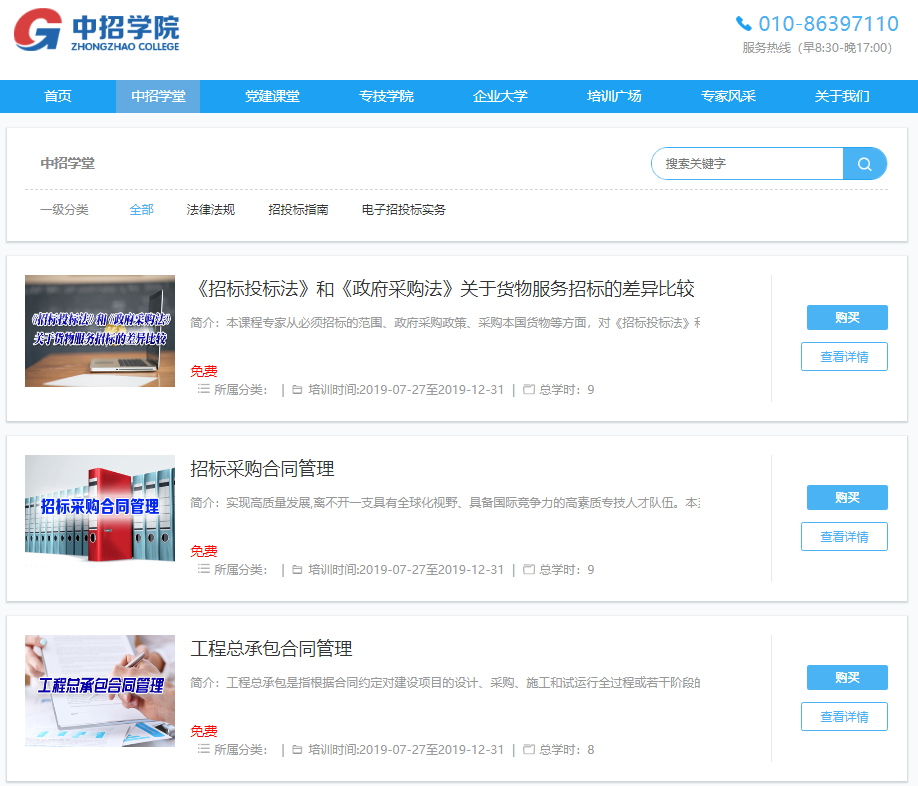918x786 pixels.
Task: Open the 专家风采 navigation tab
Action: point(728,97)
